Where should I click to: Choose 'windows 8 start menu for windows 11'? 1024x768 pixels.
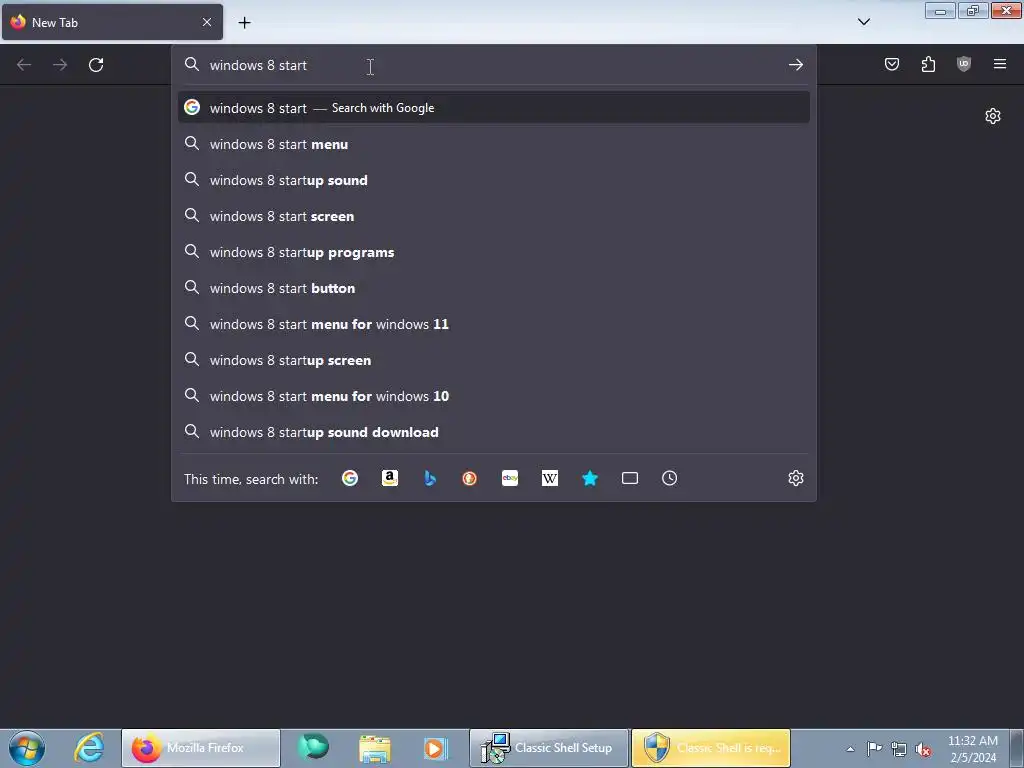click(494, 323)
